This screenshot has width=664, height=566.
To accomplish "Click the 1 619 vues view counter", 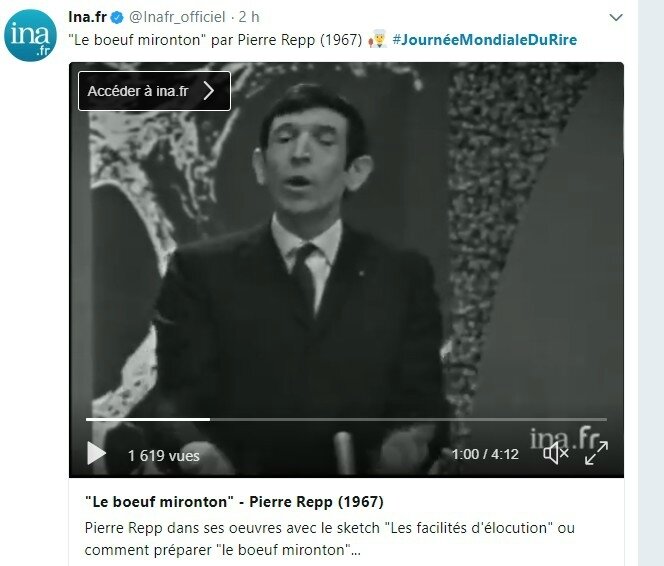I will [163, 456].
